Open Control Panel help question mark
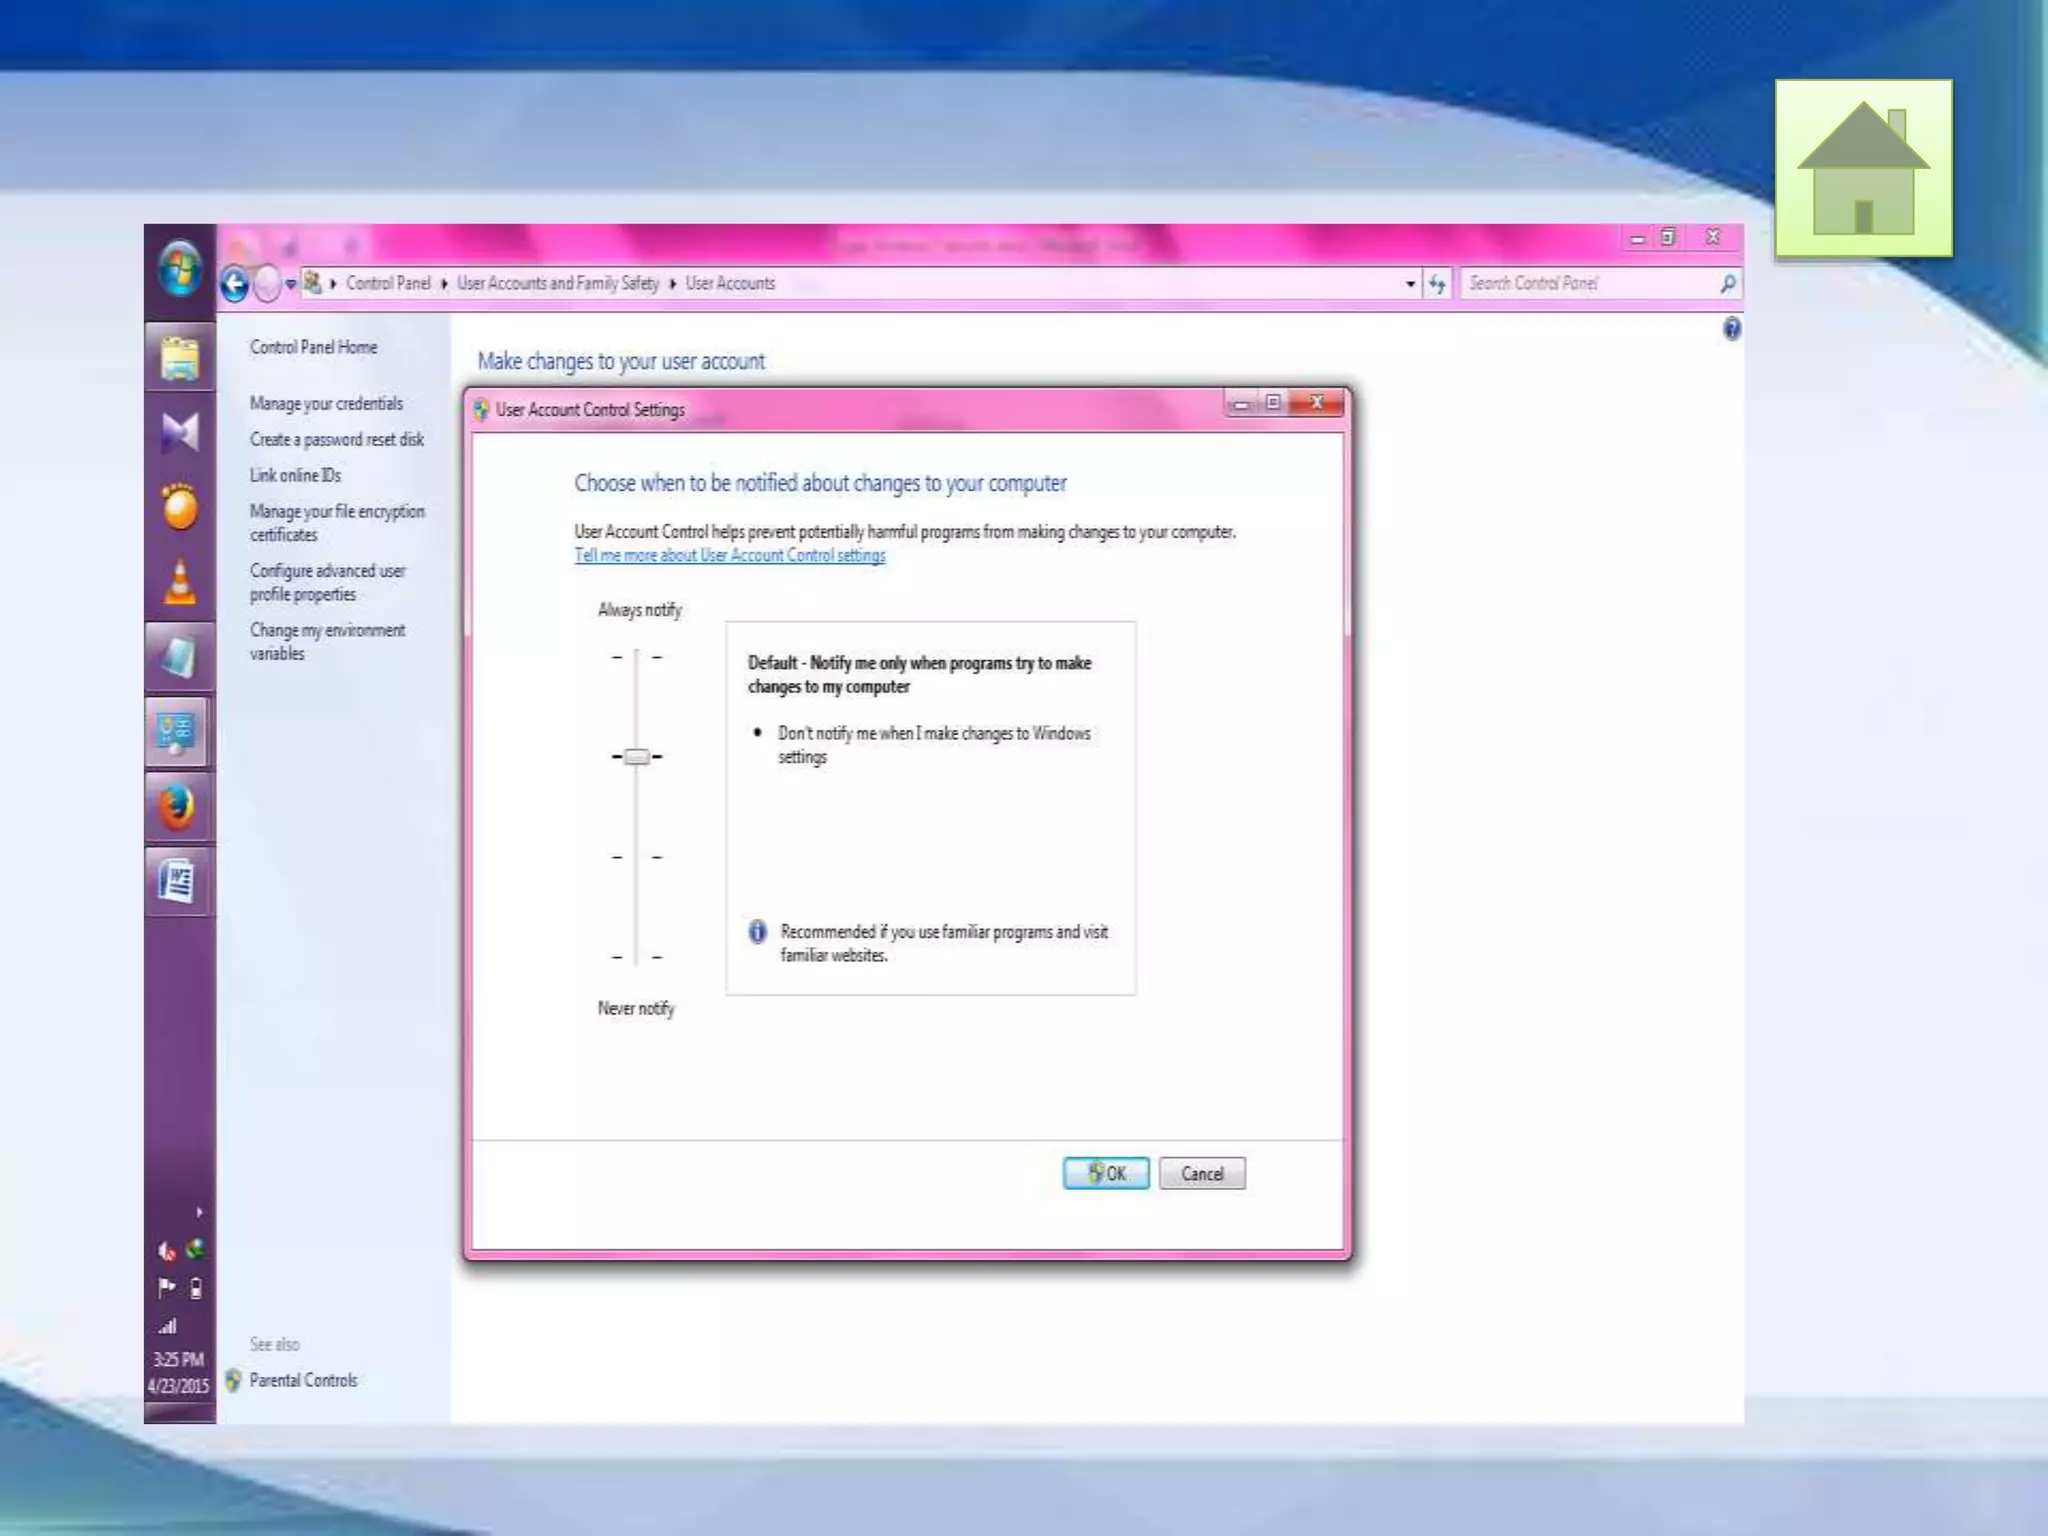 [1731, 329]
